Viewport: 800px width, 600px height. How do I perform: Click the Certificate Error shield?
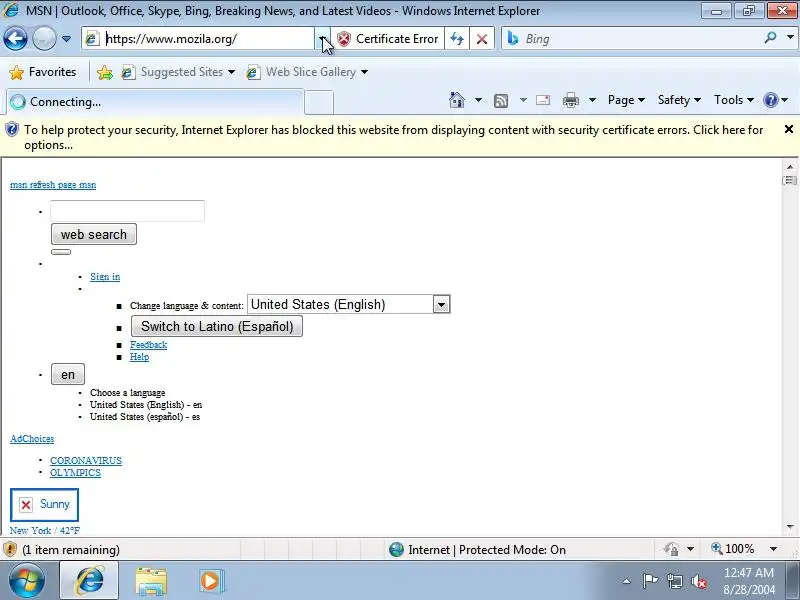pyautogui.click(x=388, y=39)
